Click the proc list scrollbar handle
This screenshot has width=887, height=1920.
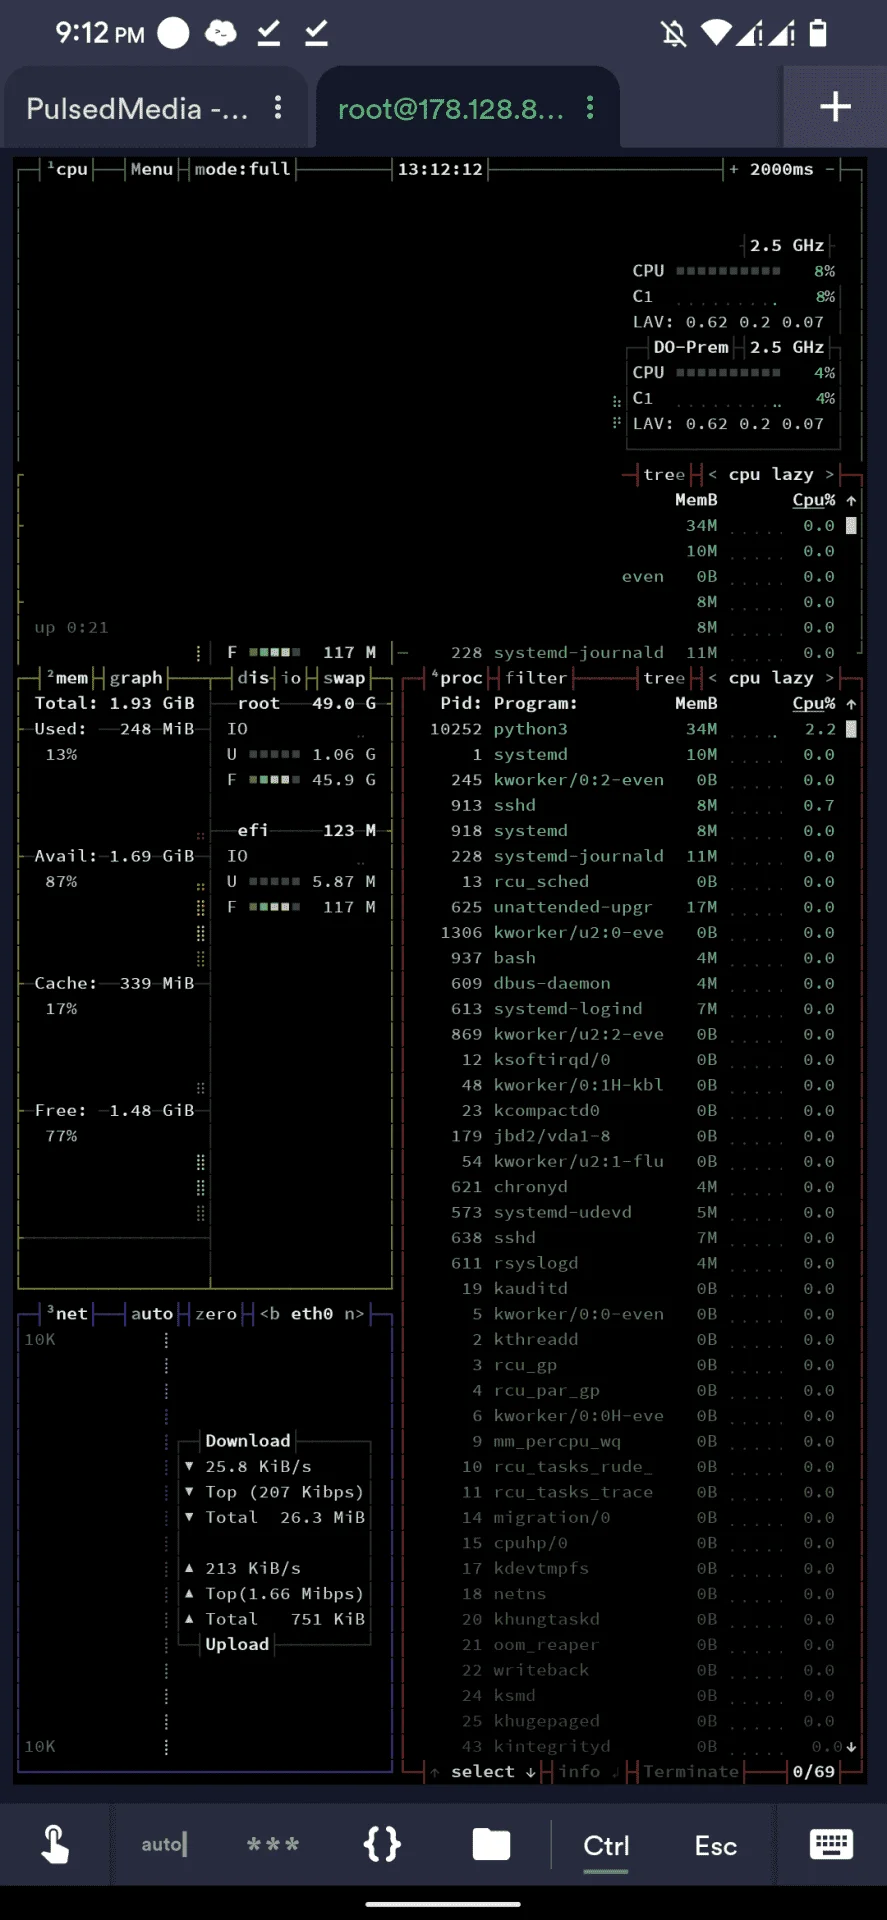(851, 729)
